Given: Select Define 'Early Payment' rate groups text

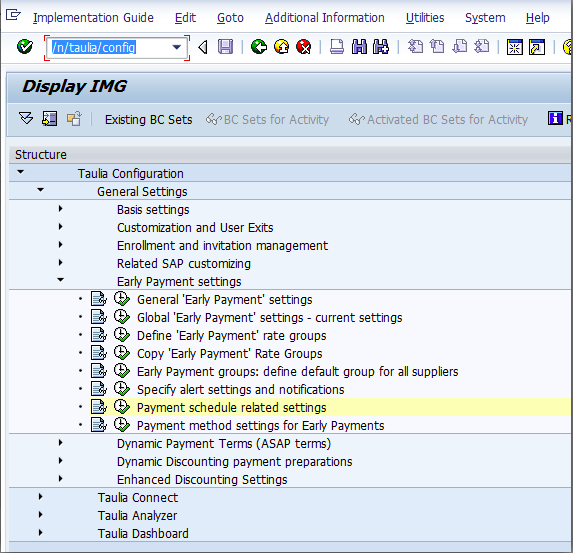Looking at the screenshot, I should [x=231, y=336].
